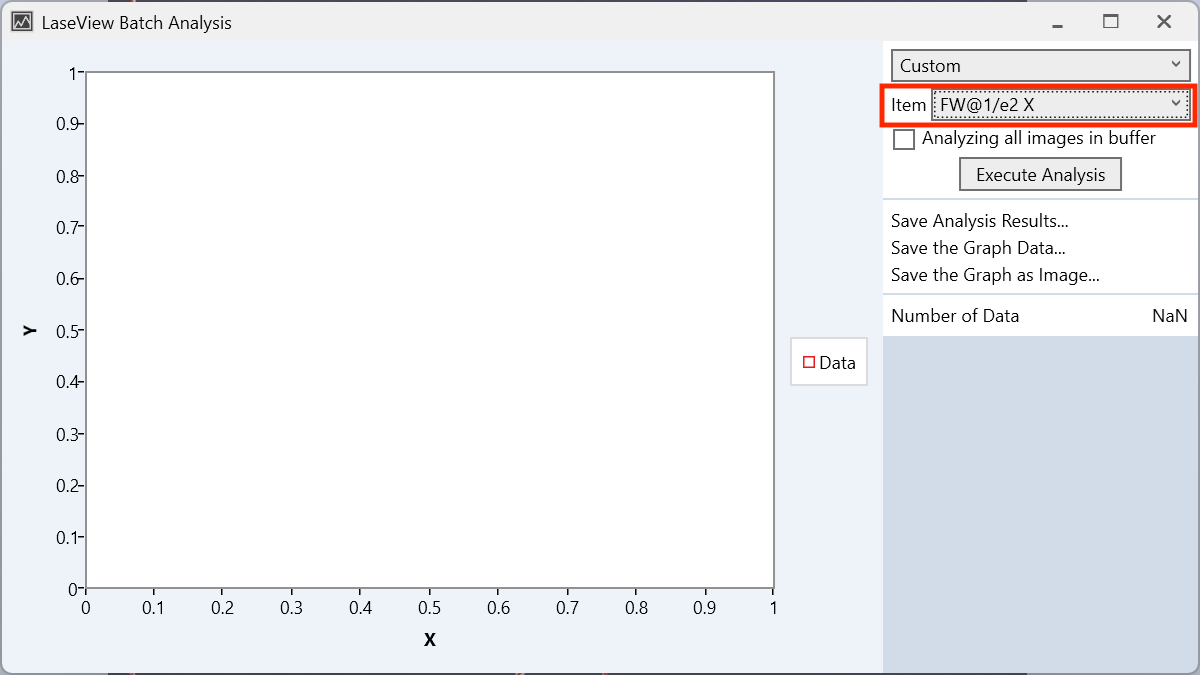Open the Custom preset dropdown

click(x=1040, y=66)
